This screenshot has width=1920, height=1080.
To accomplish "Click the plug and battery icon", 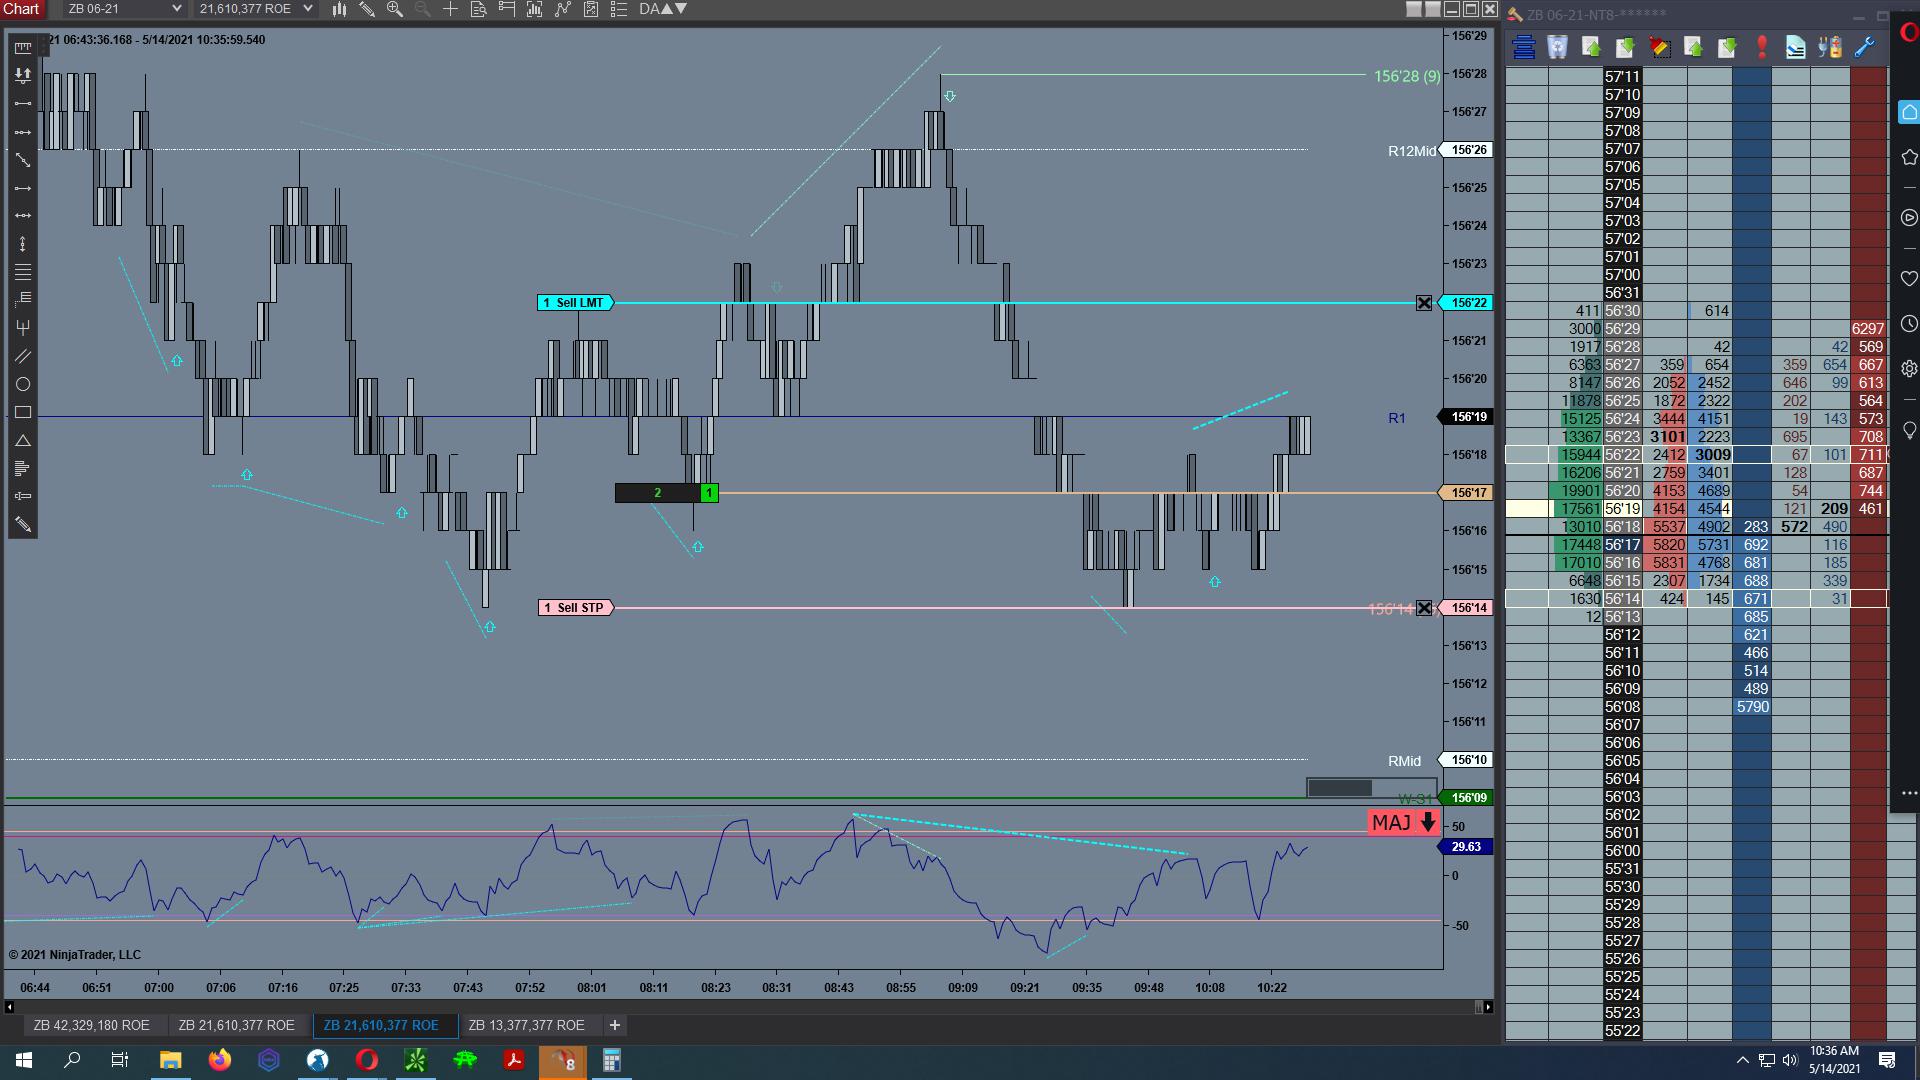I will (x=1830, y=47).
